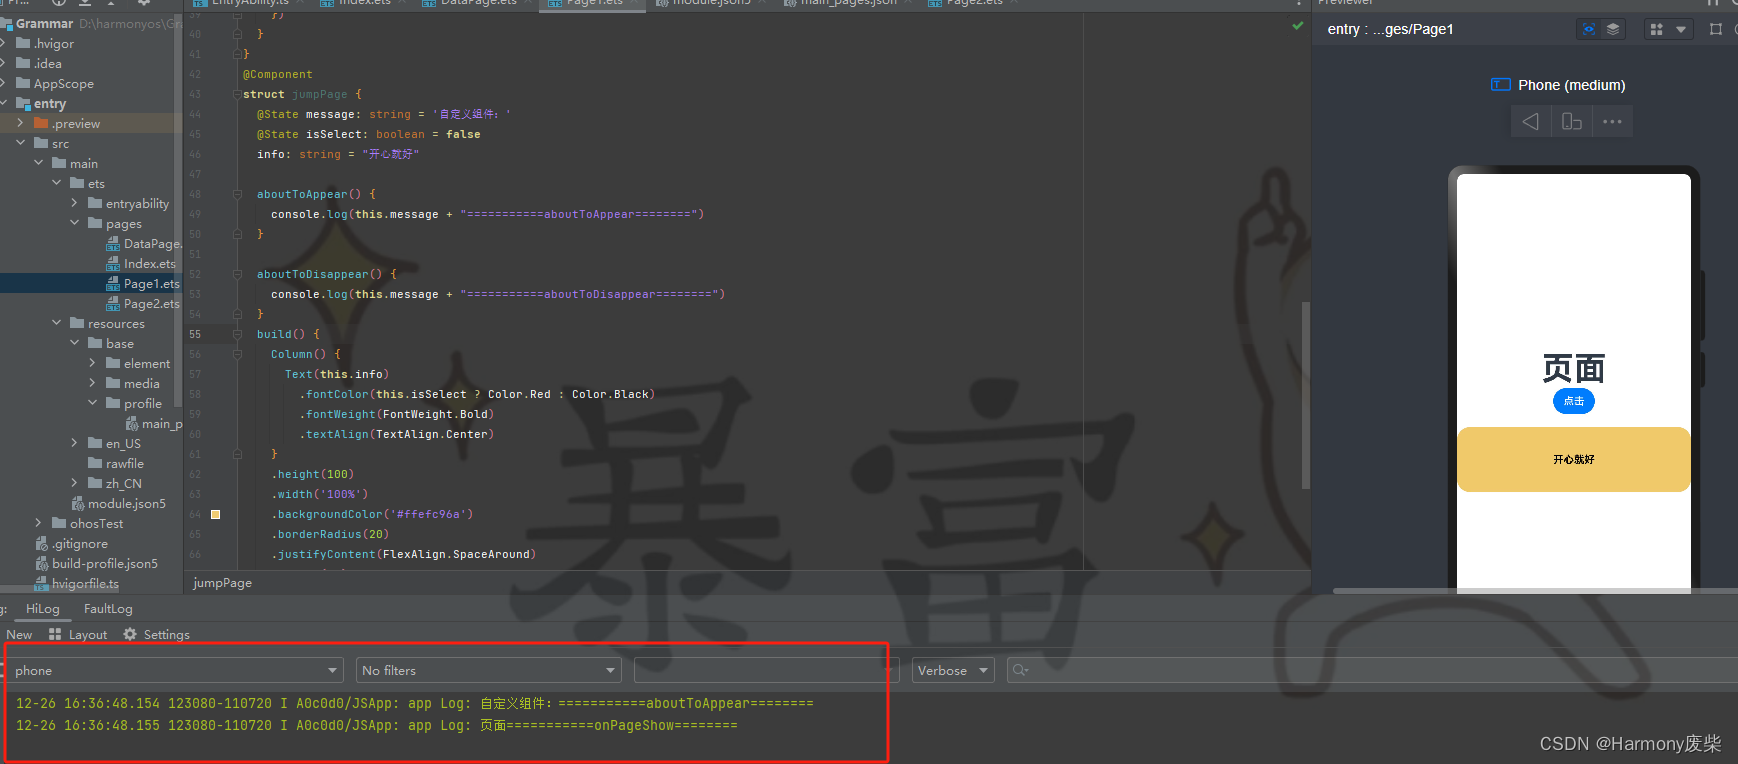Select Page1.ets file in project tree
The image size is (1738, 764).
point(143,284)
